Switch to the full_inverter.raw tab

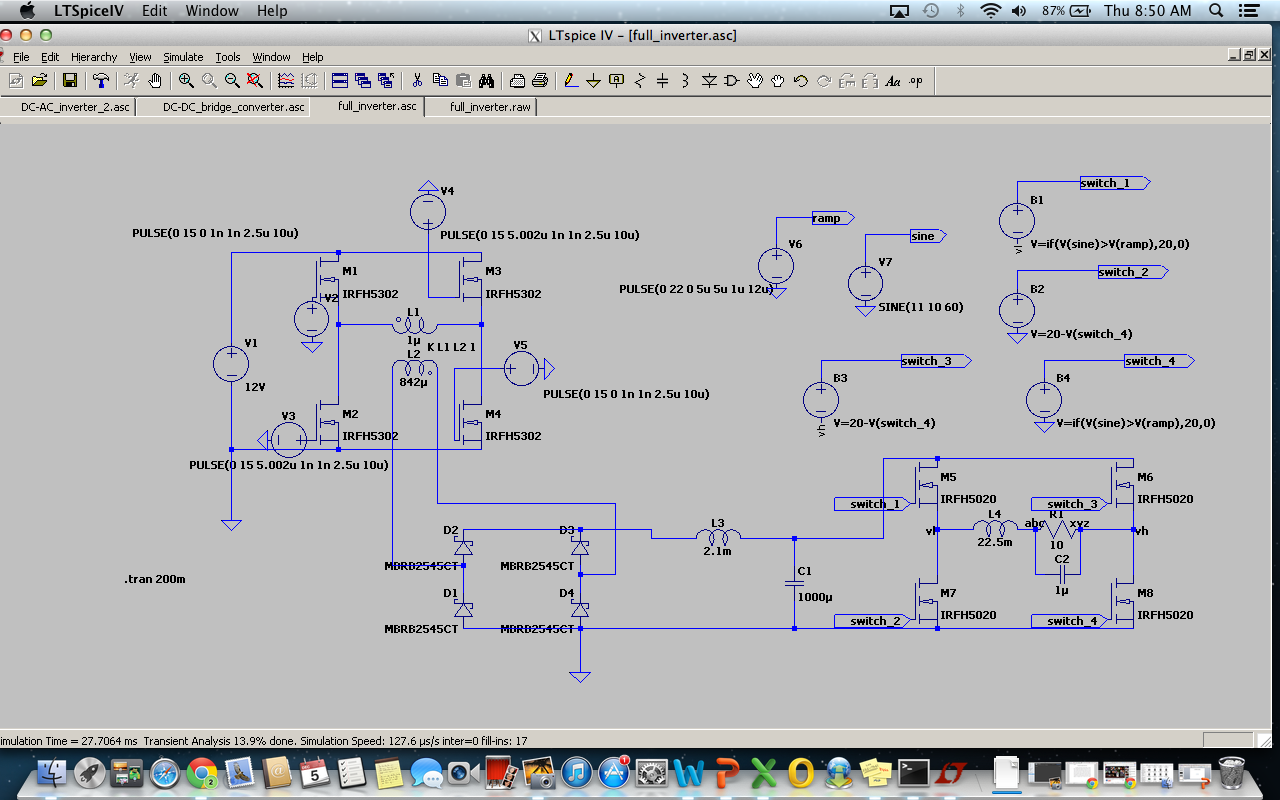coord(481,106)
